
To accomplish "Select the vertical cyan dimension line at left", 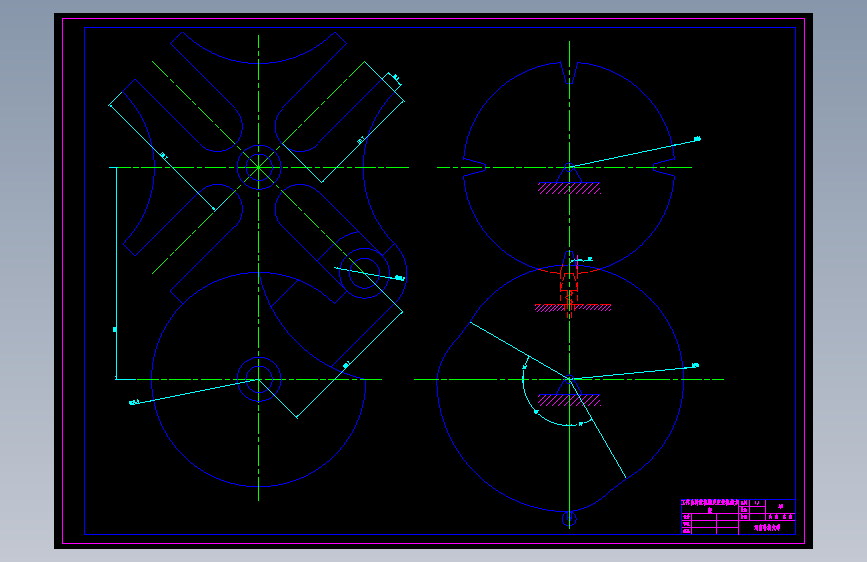I will tap(116, 273).
